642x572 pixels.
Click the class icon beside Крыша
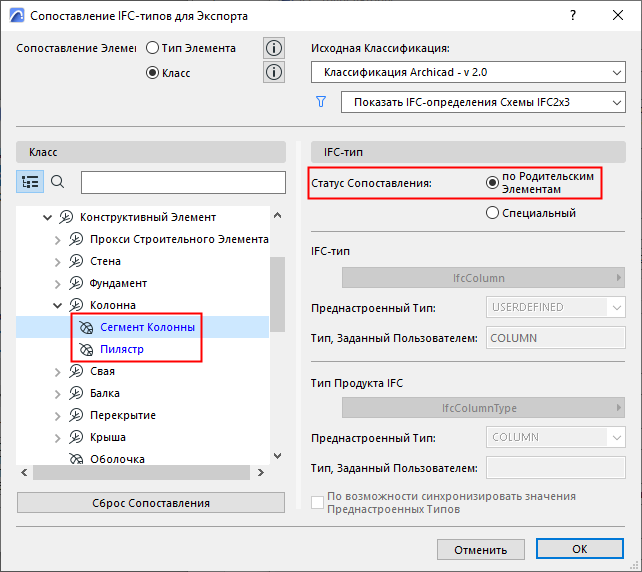76,437
